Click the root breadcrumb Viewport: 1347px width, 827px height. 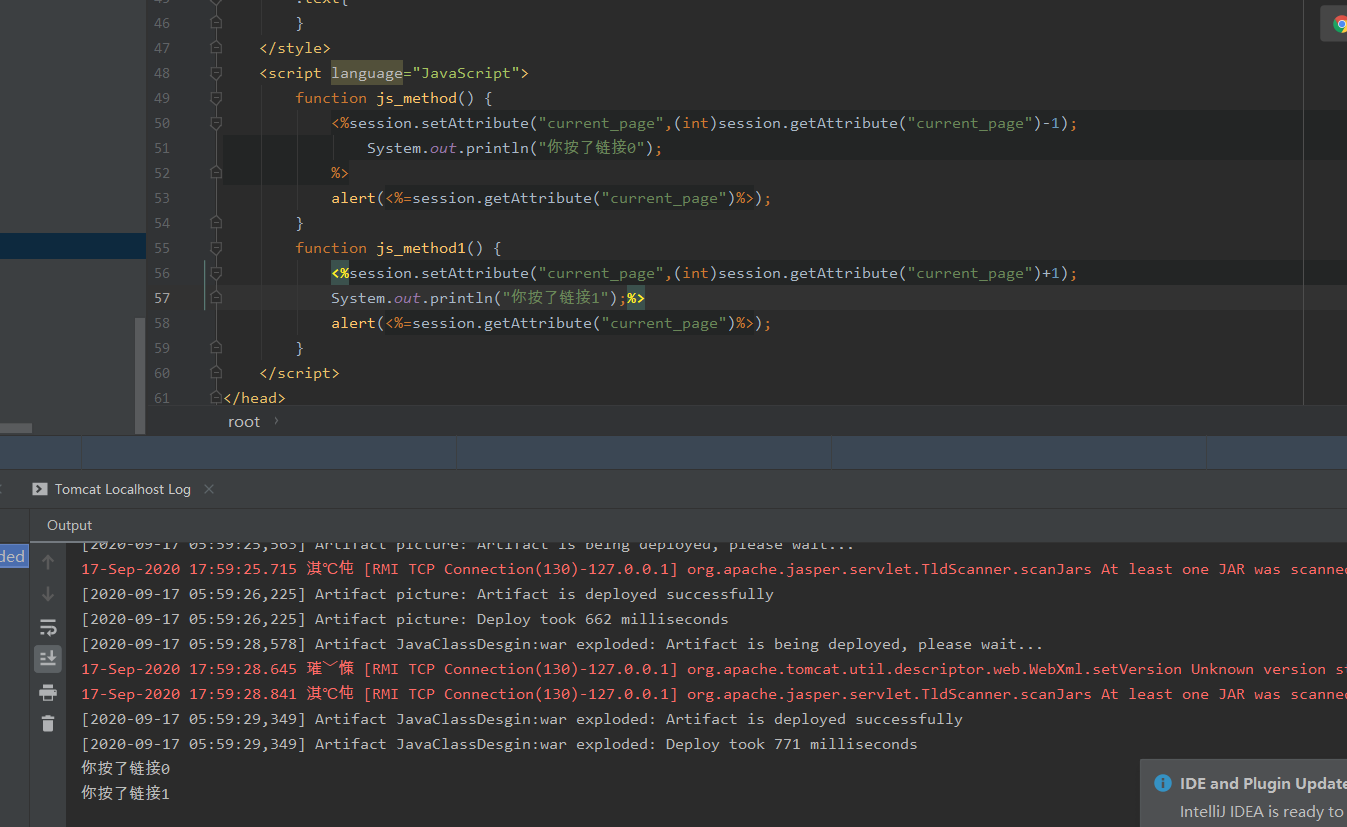(244, 422)
